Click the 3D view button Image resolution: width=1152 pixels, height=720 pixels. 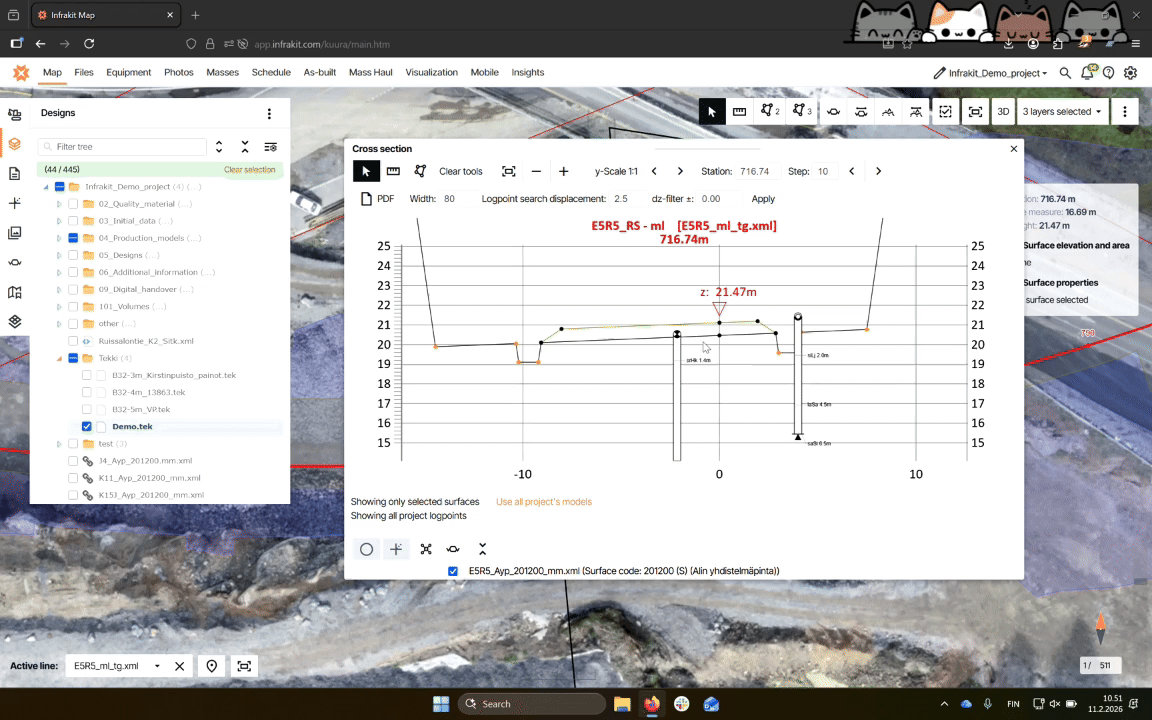[x=1003, y=112]
